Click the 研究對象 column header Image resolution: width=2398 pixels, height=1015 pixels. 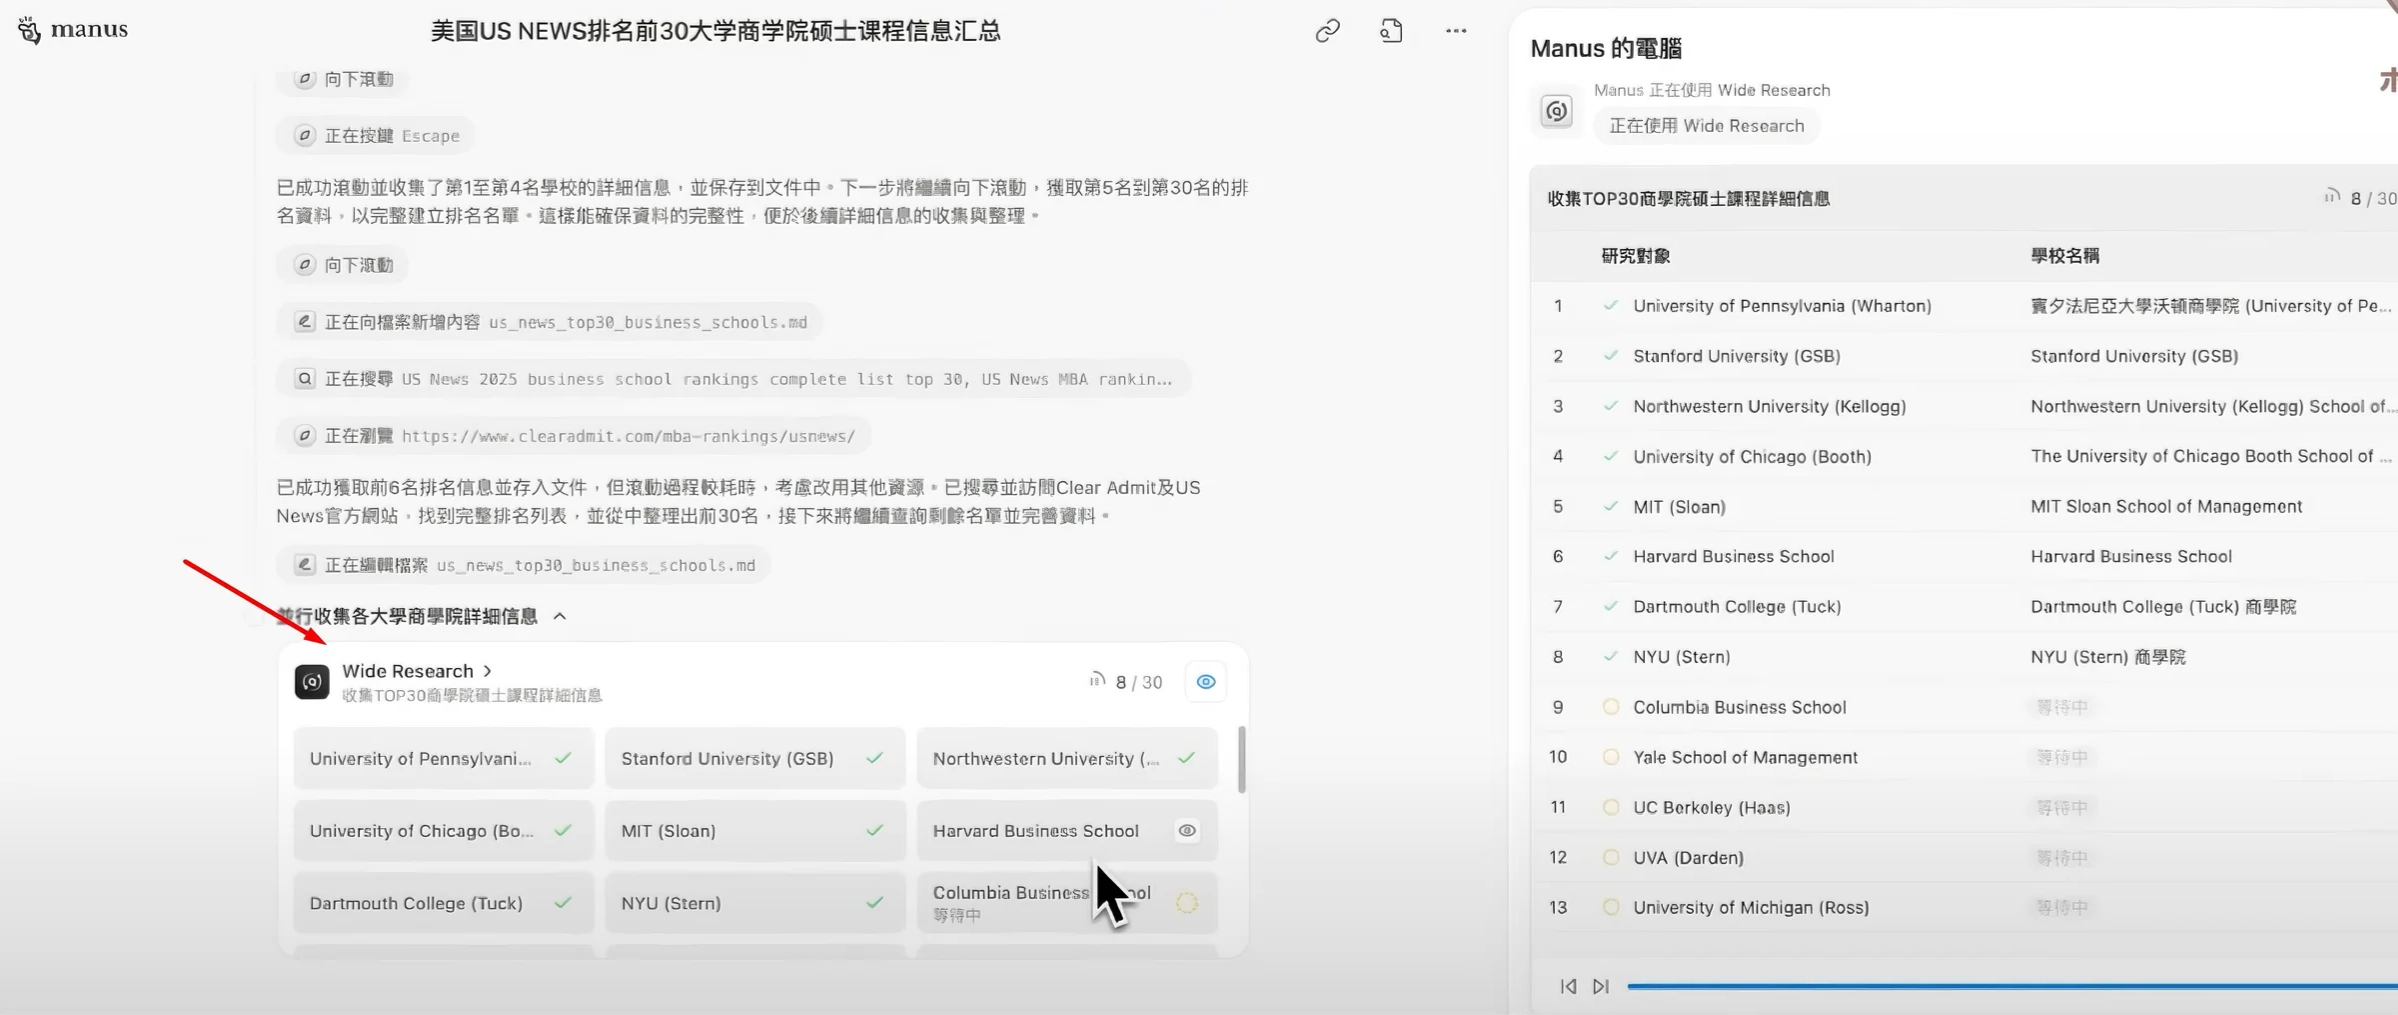pyautogui.click(x=1635, y=255)
